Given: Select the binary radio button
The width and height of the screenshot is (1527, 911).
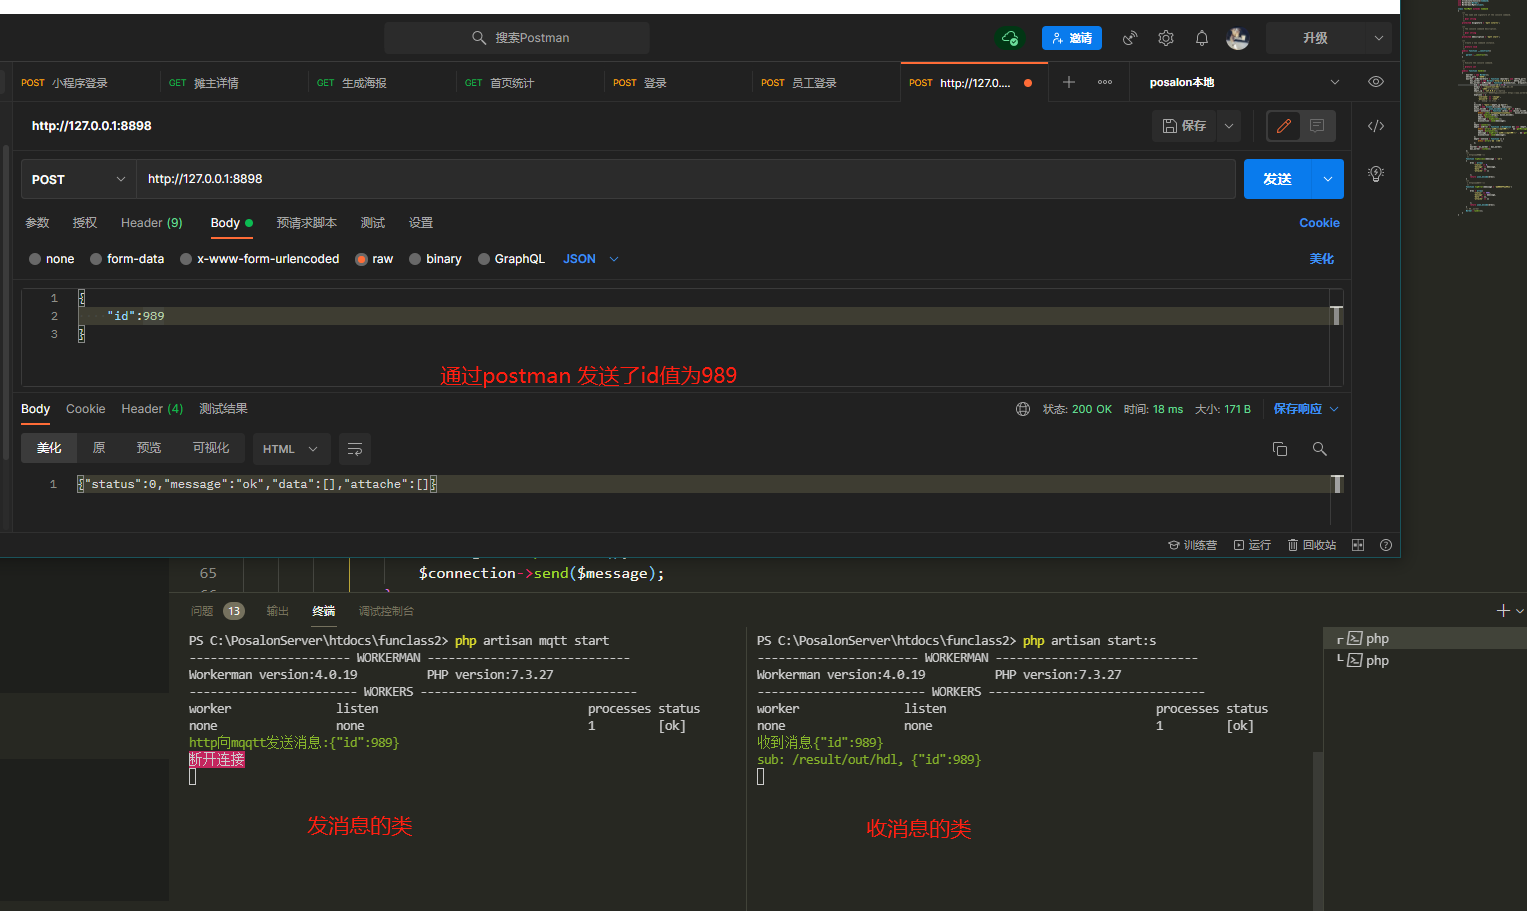Looking at the screenshot, I should click(415, 259).
